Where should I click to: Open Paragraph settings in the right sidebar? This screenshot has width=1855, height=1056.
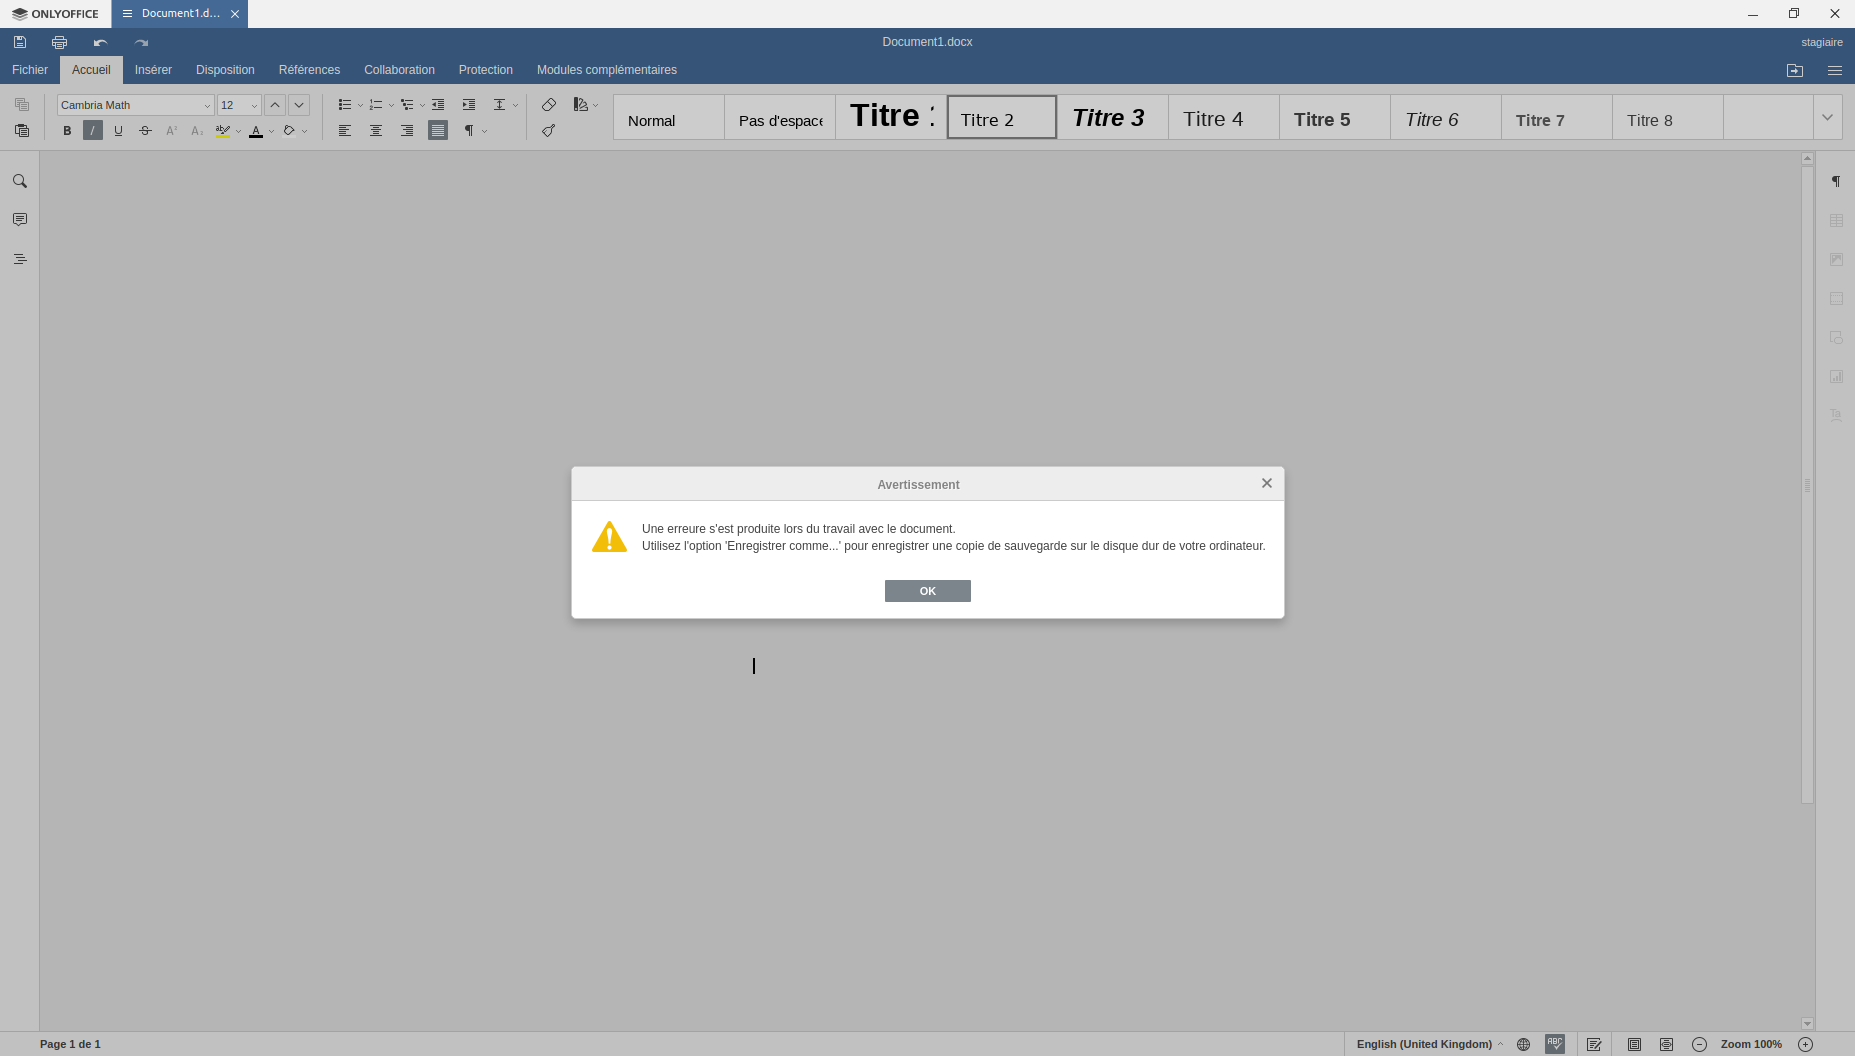pos(1837,181)
